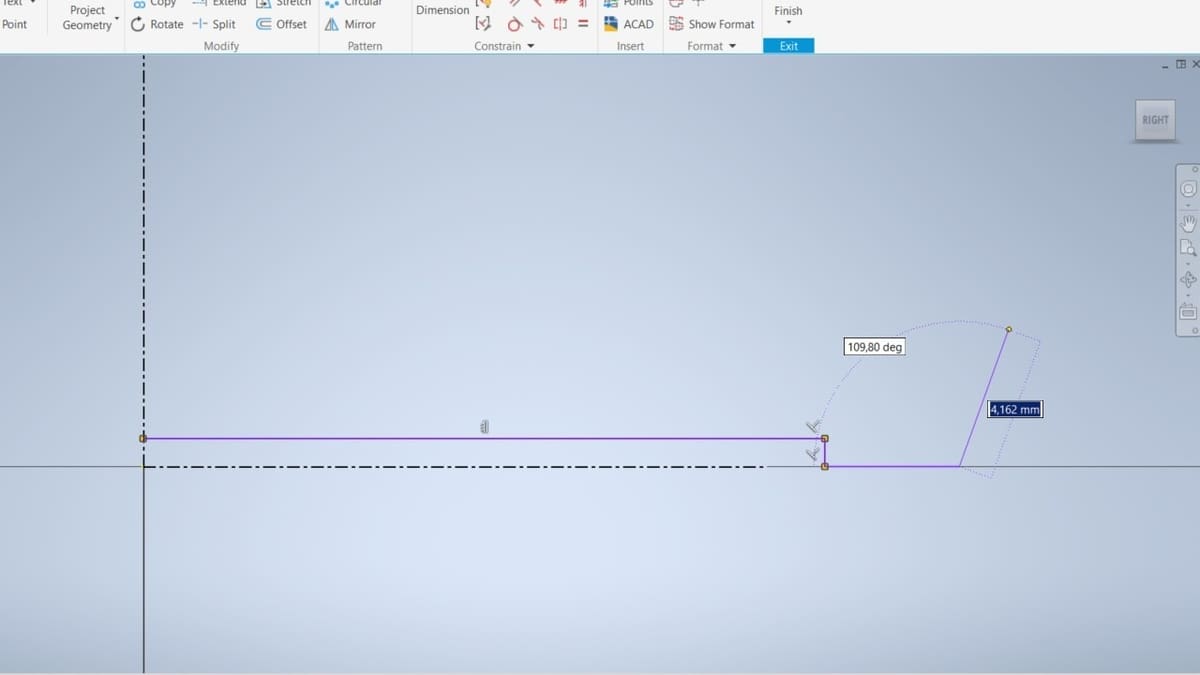Restore the sketch document window
This screenshot has height=675, width=1200.
1181,64
